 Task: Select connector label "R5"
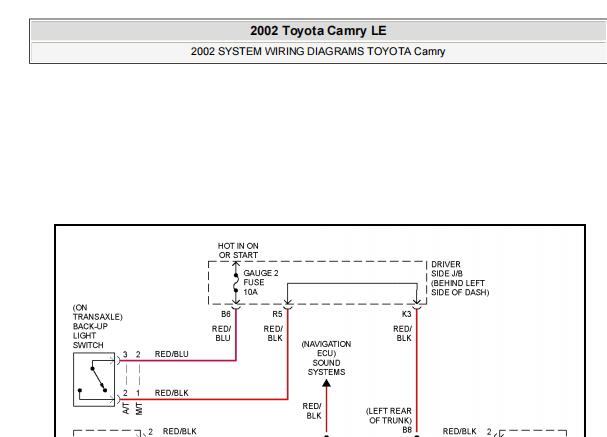pos(277,314)
